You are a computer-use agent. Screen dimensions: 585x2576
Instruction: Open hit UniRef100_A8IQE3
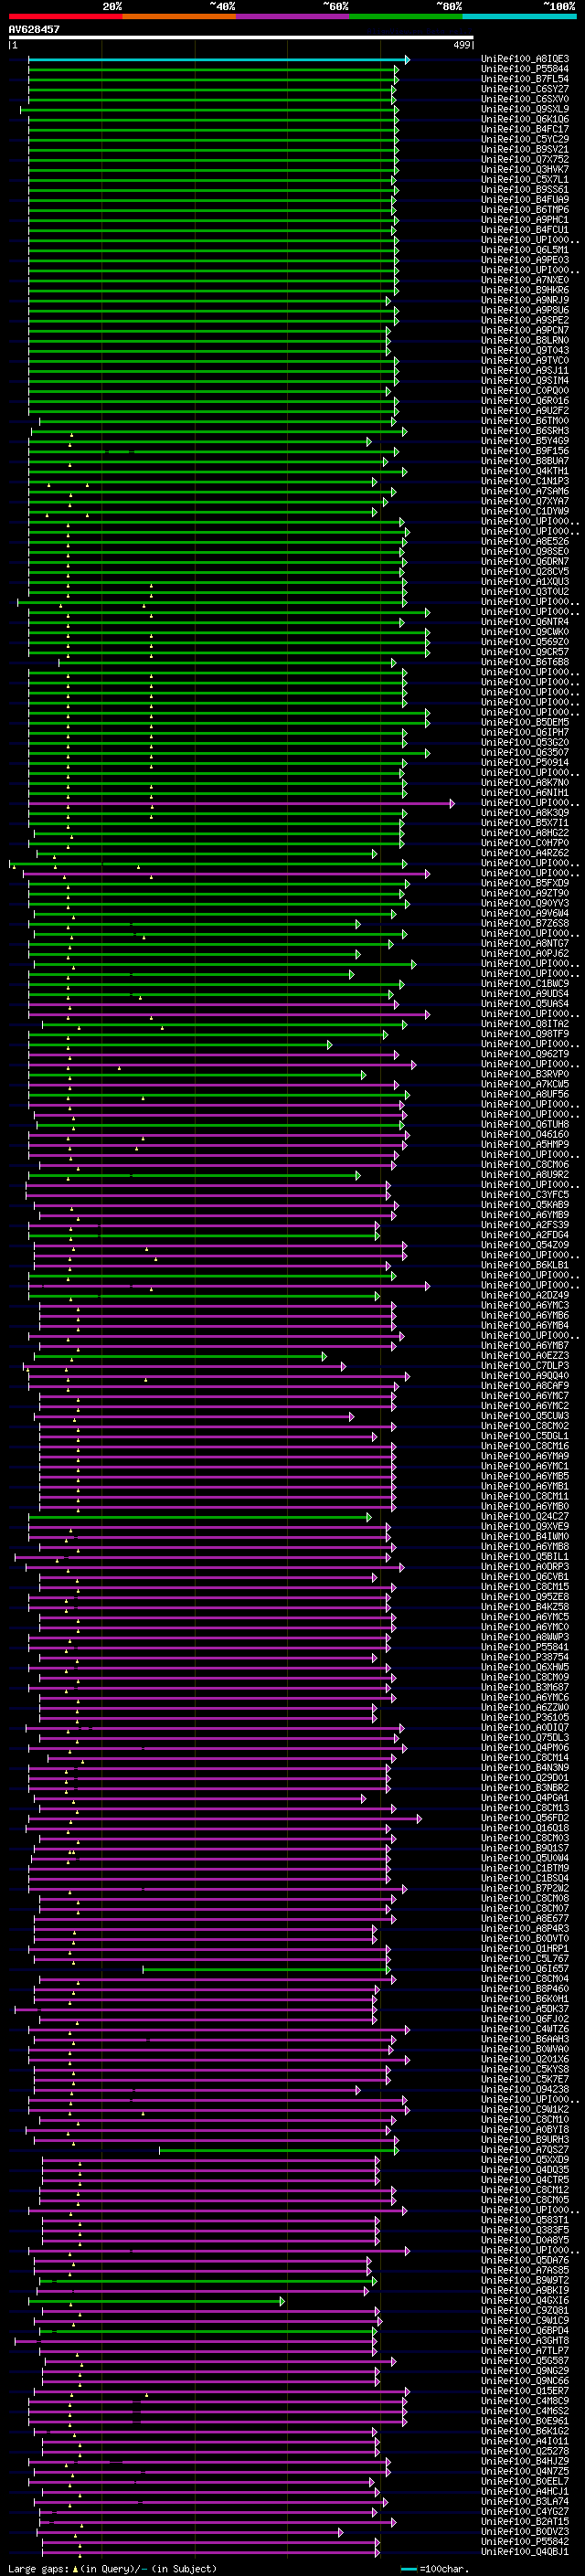coord(525,59)
